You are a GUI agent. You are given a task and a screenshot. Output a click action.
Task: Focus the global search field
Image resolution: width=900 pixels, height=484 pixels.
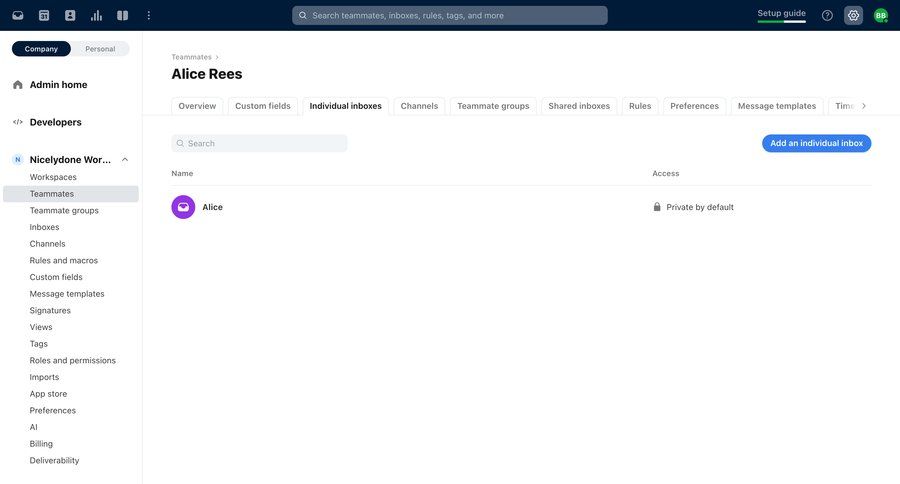tap(449, 16)
